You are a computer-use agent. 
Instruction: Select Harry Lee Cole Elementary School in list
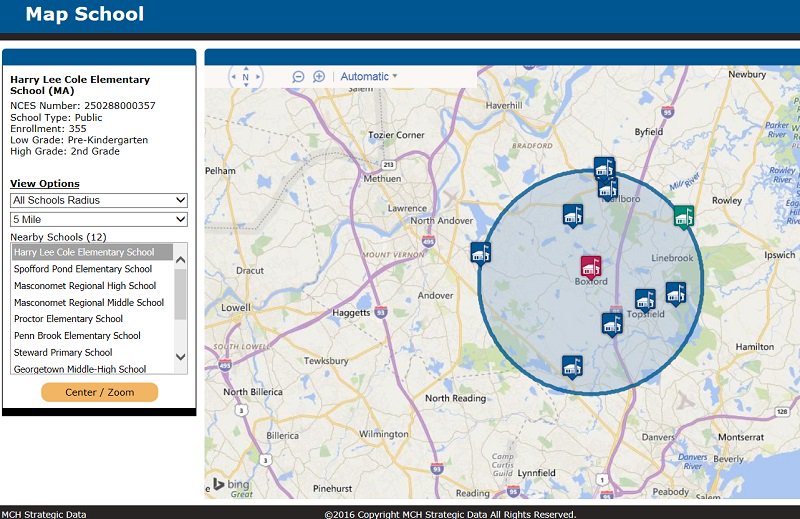[92, 252]
